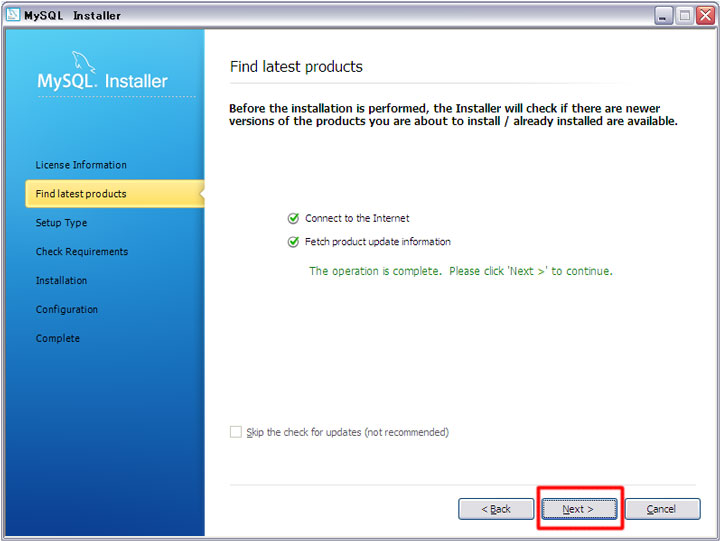720x541 pixels.
Task: Maximize the MySQL Installer window
Action: point(684,16)
